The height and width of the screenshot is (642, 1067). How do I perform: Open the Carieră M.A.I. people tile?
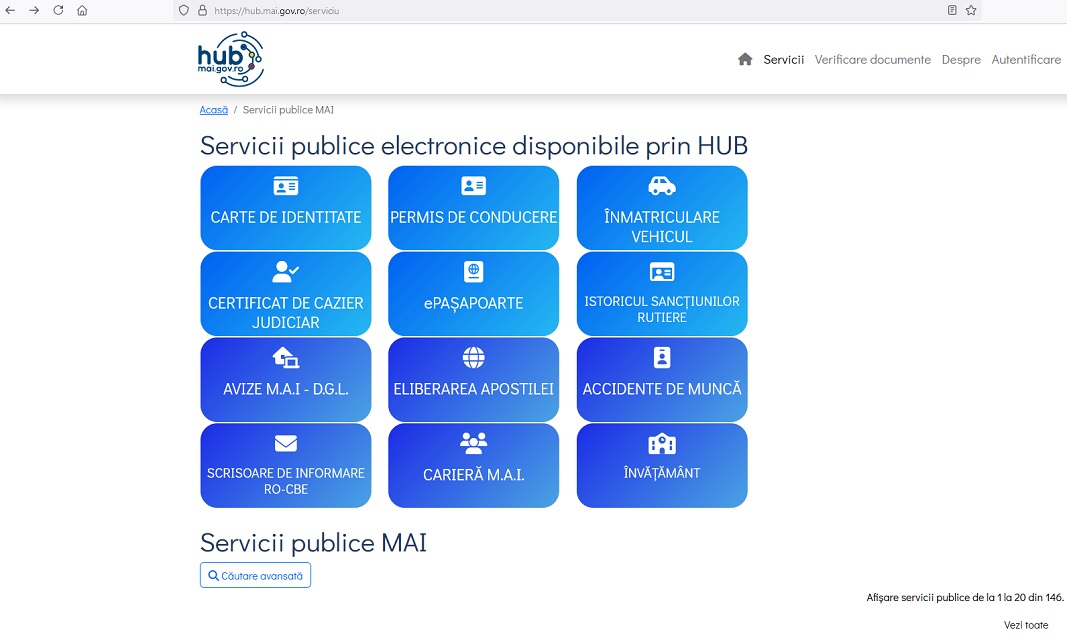(473, 466)
